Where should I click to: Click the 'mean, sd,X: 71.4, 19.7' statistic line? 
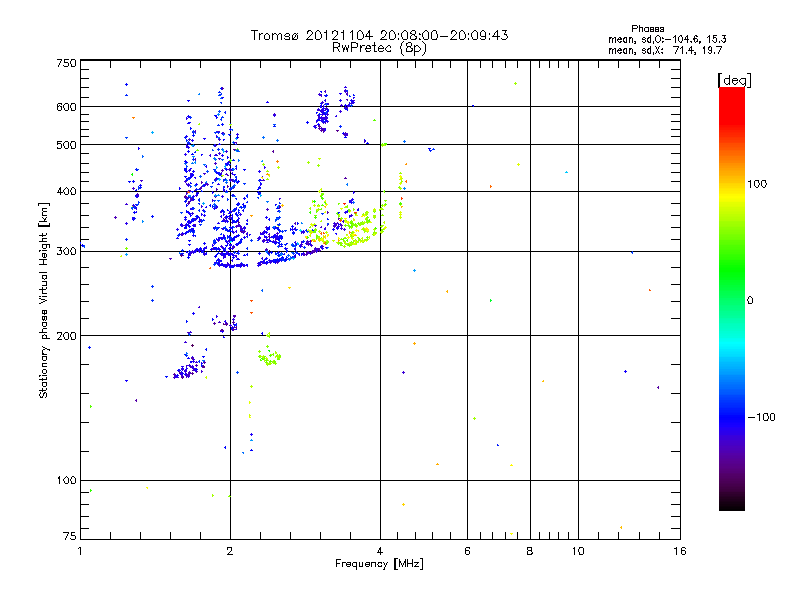click(665, 50)
